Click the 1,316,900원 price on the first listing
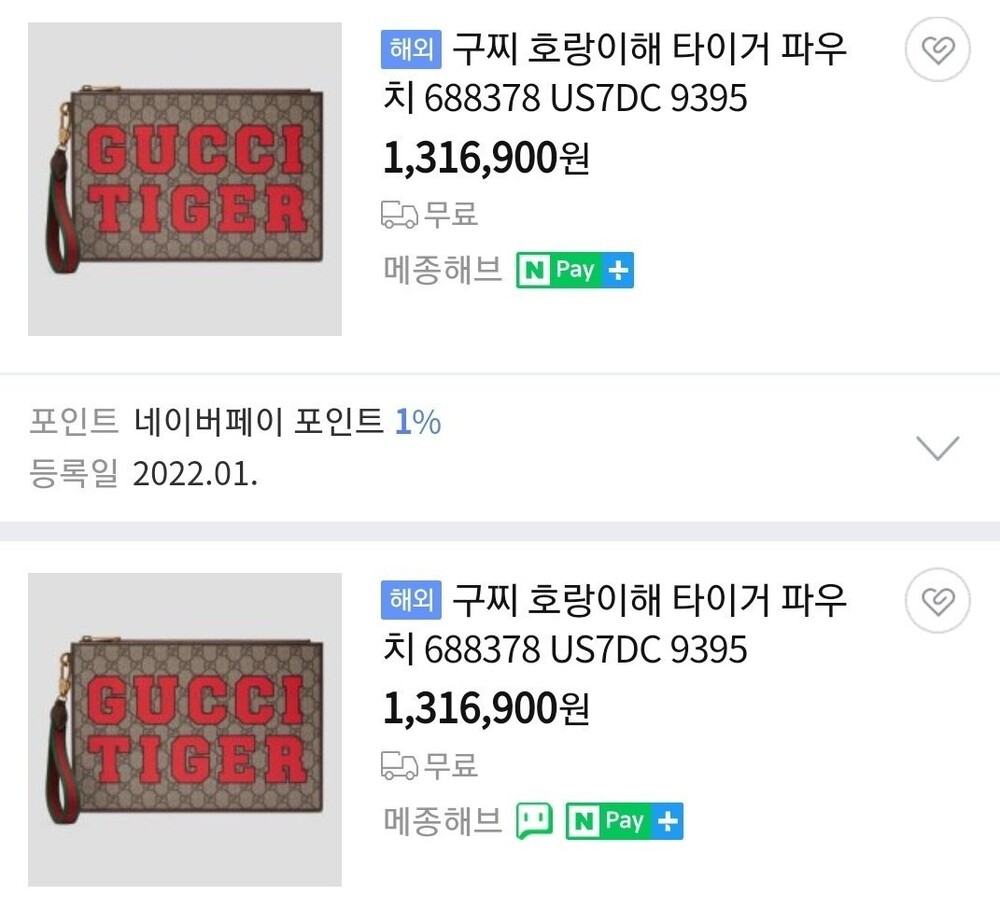The height and width of the screenshot is (922, 1000). [x=486, y=157]
